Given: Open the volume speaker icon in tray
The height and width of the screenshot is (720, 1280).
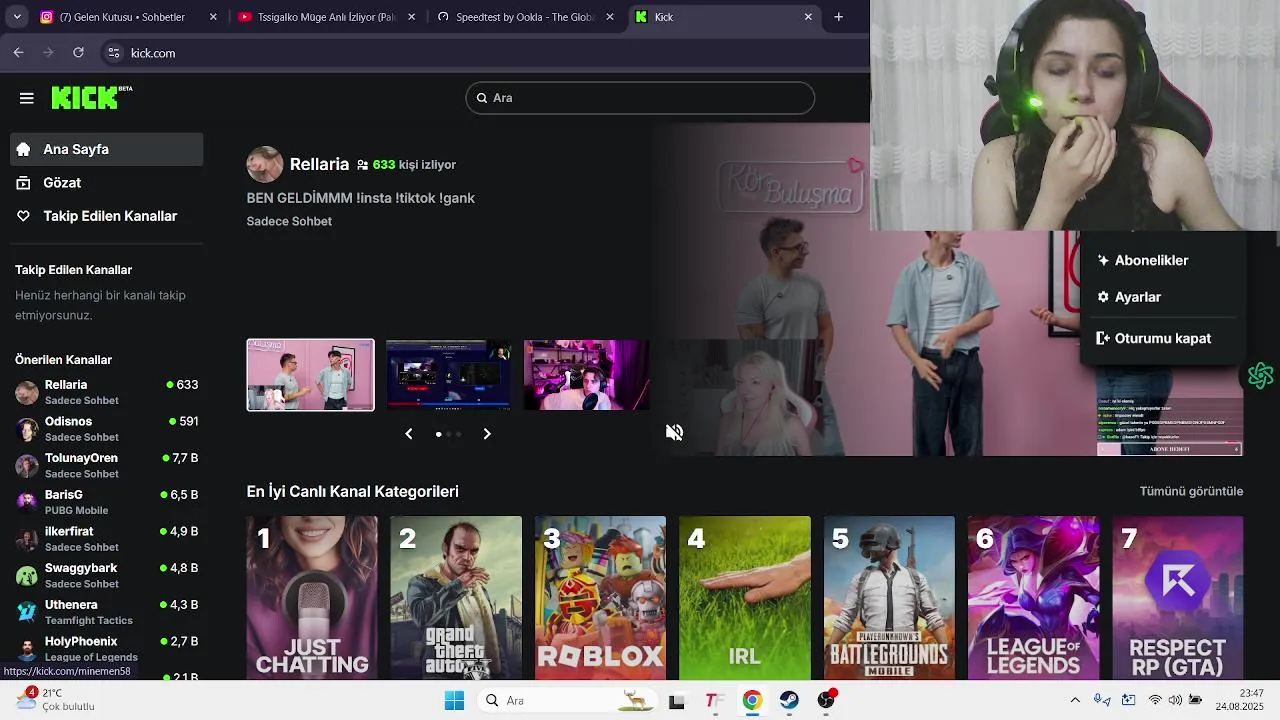Looking at the screenshot, I should click(x=1175, y=701).
